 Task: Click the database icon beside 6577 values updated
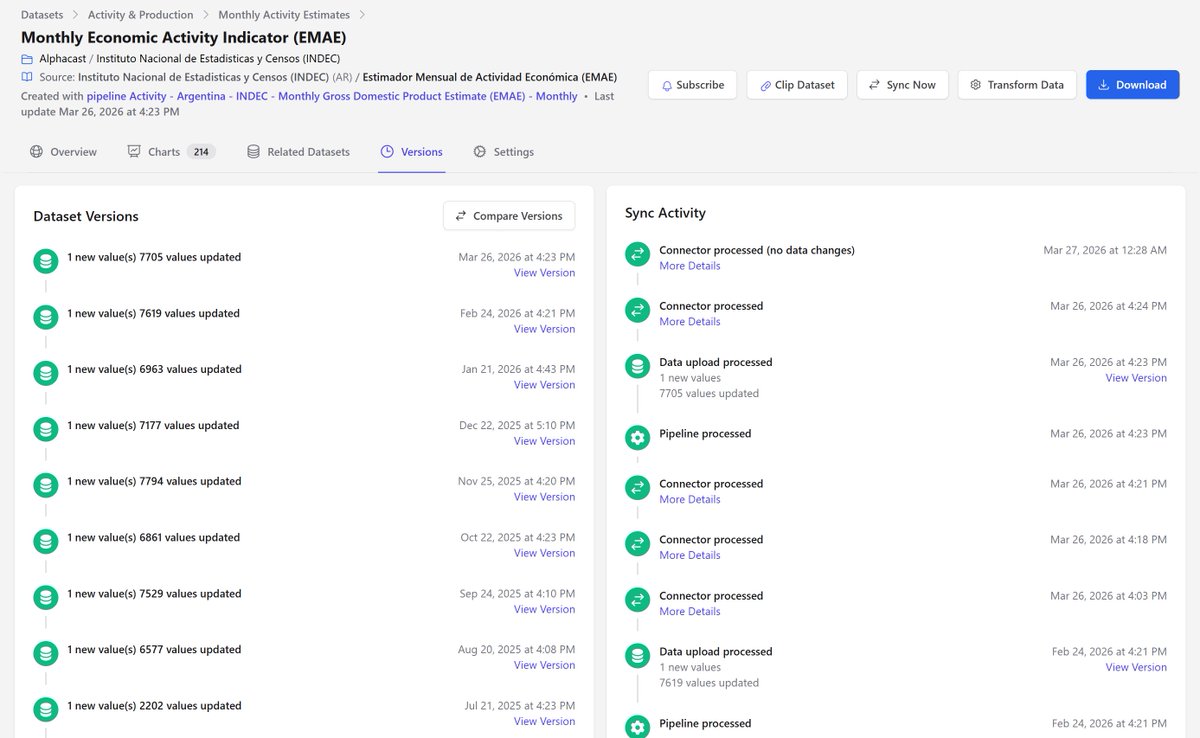click(x=45, y=654)
